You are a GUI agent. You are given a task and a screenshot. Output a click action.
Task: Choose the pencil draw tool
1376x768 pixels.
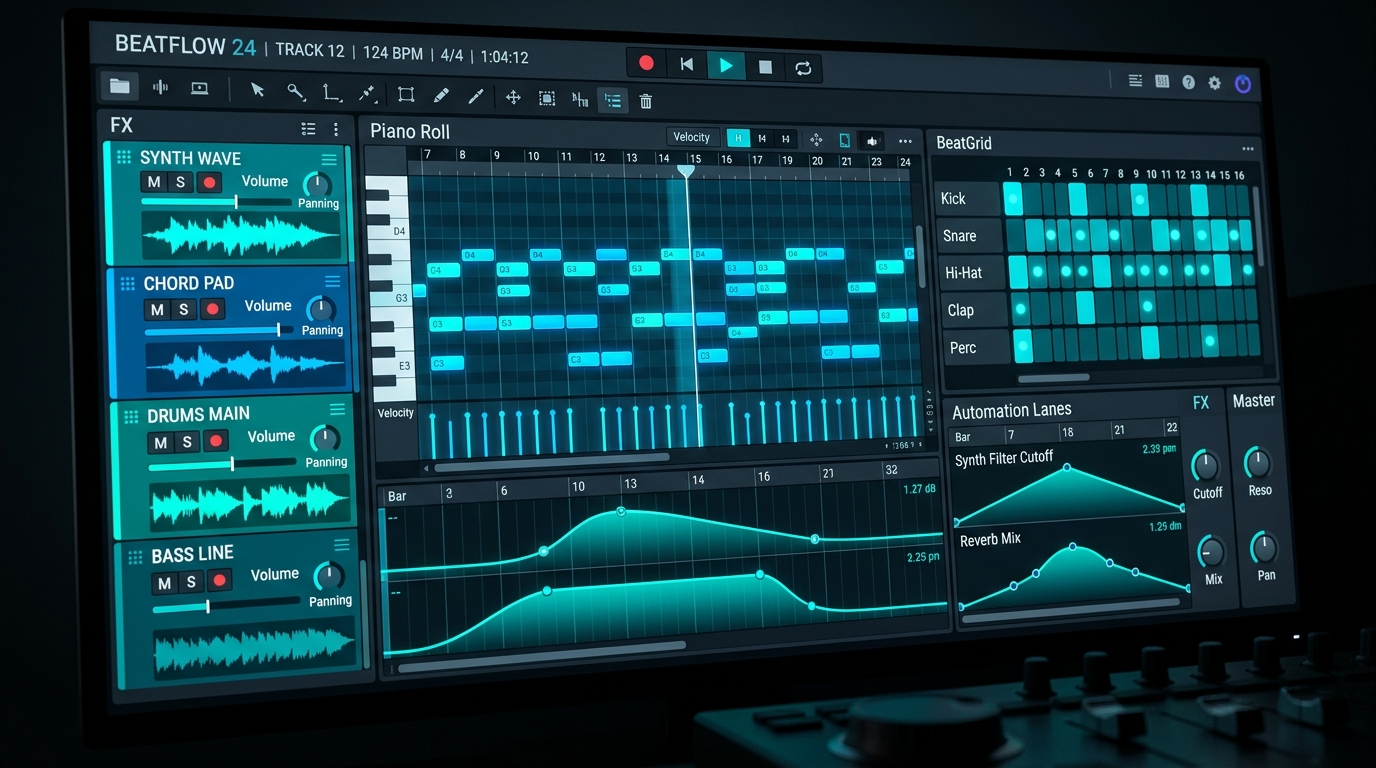[441, 96]
